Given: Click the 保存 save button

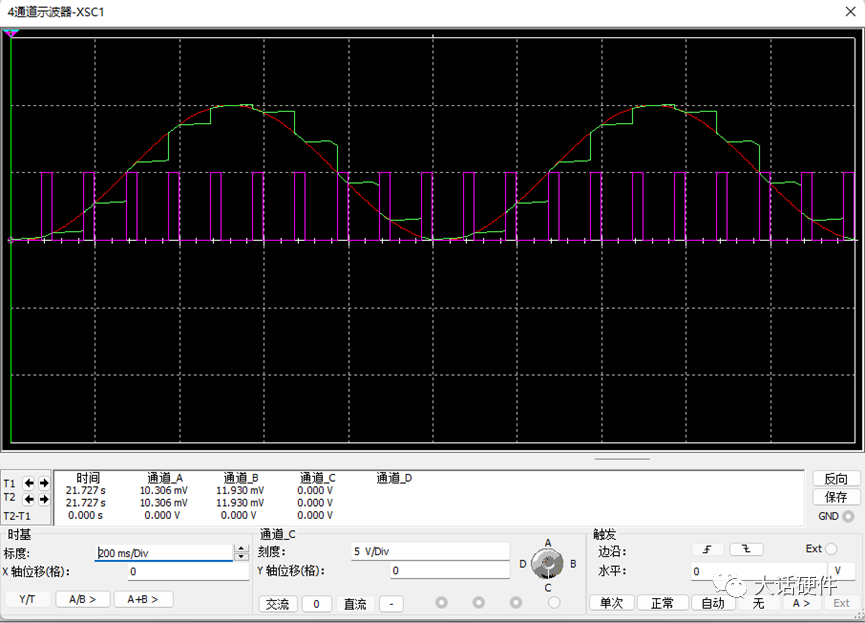Looking at the screenshot, I should pyautogui.click(x=834, y=498).
